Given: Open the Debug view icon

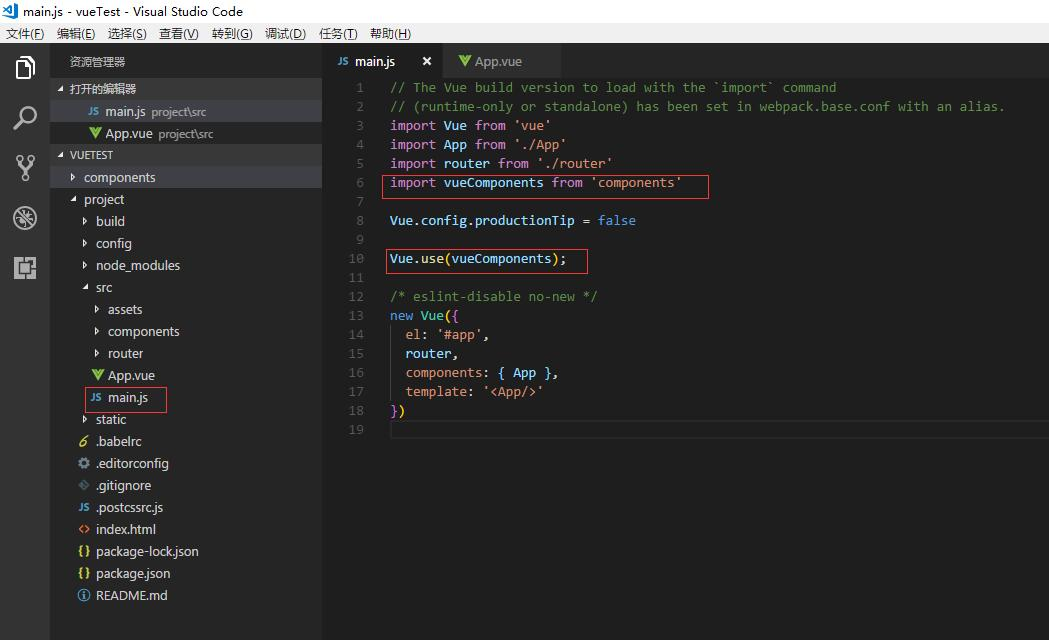Looking at the screenshot, I should click(25, 218).
